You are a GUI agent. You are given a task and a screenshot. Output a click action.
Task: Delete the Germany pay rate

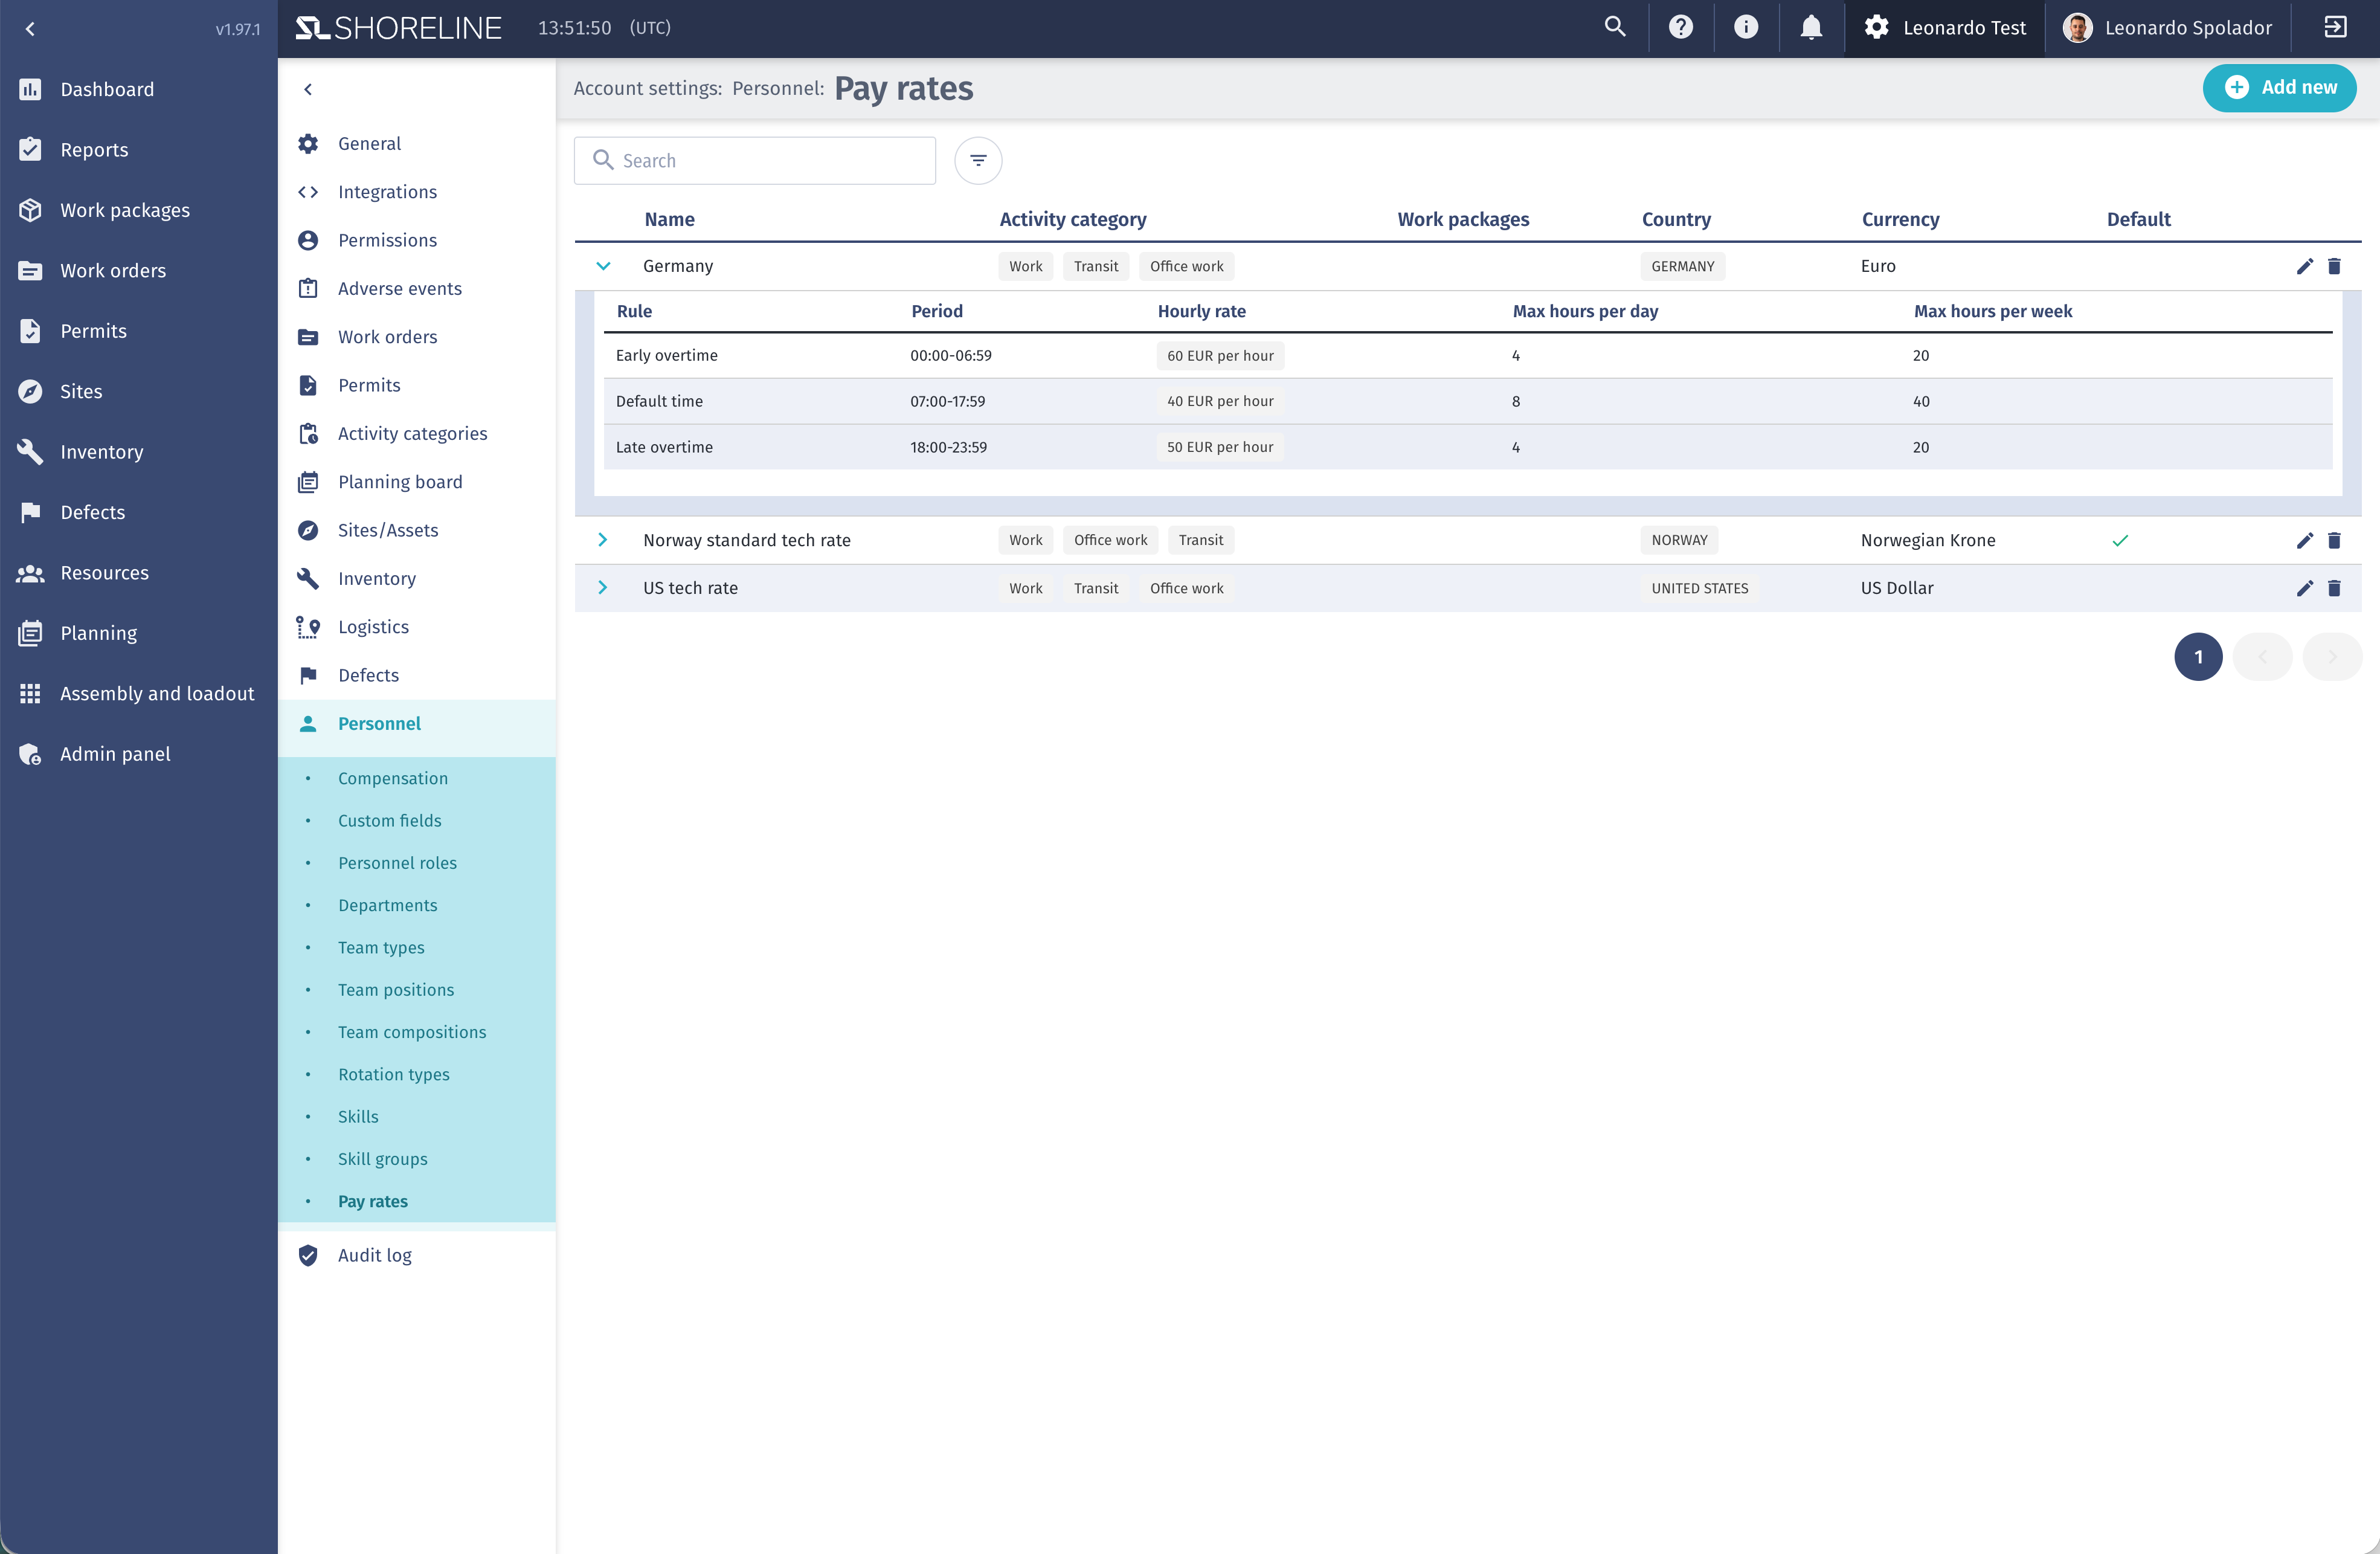(x=2335, y=266)
